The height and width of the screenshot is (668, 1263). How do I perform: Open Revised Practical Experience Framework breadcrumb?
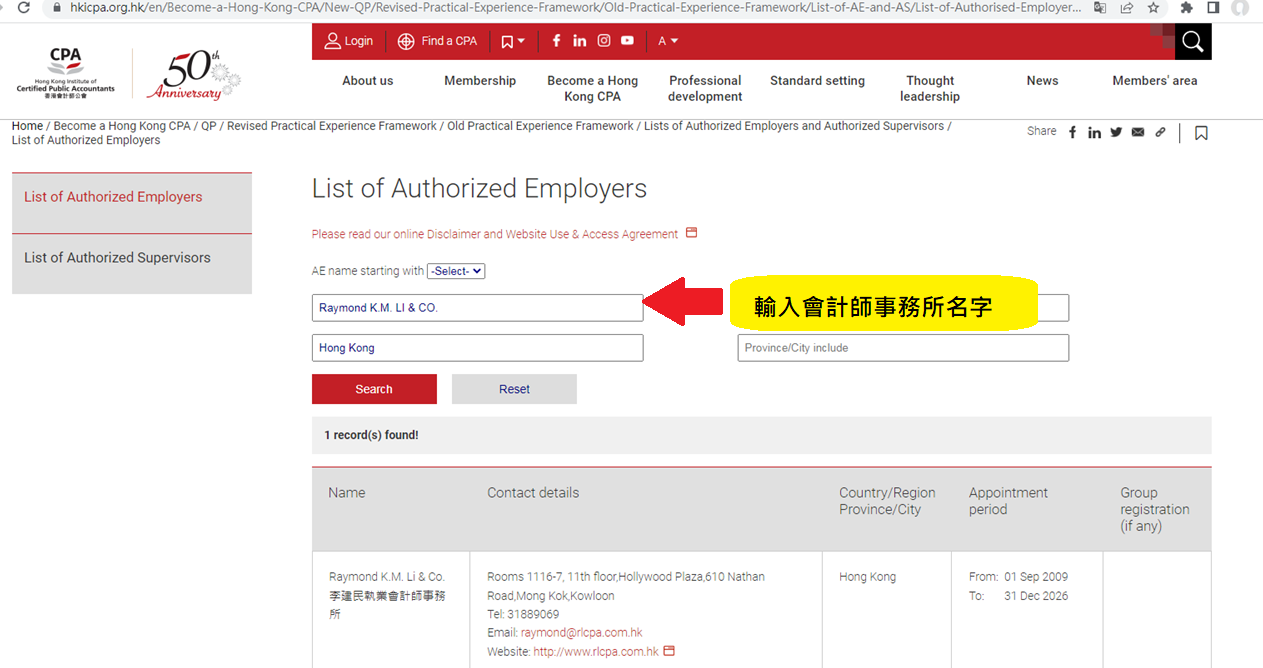332,126
